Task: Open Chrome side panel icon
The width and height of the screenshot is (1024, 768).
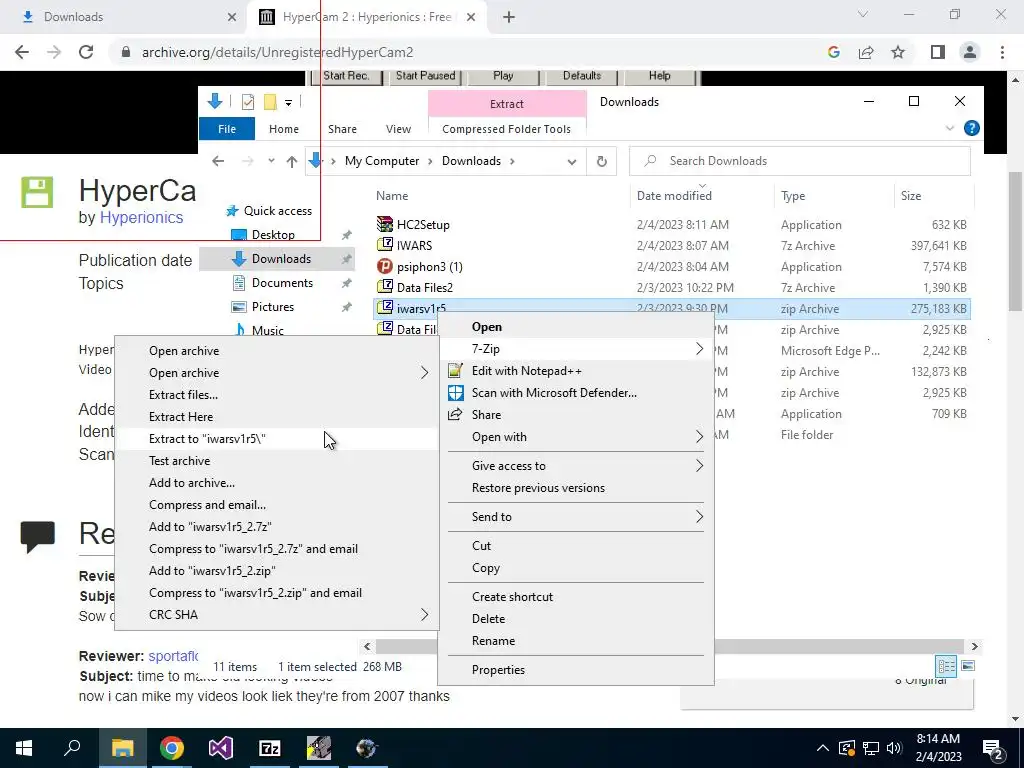Action: point(938,52)
